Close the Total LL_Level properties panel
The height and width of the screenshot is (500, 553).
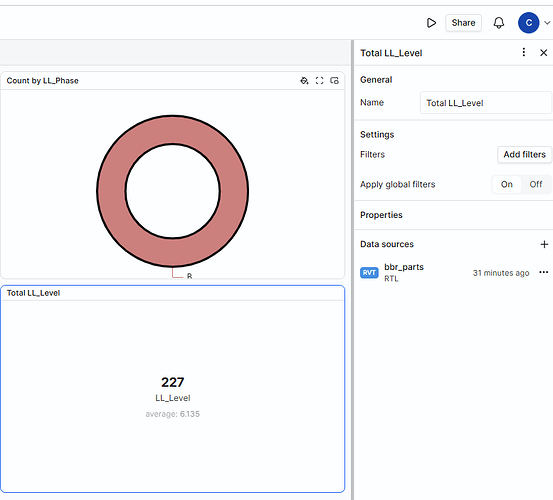[x=543, y=53]
